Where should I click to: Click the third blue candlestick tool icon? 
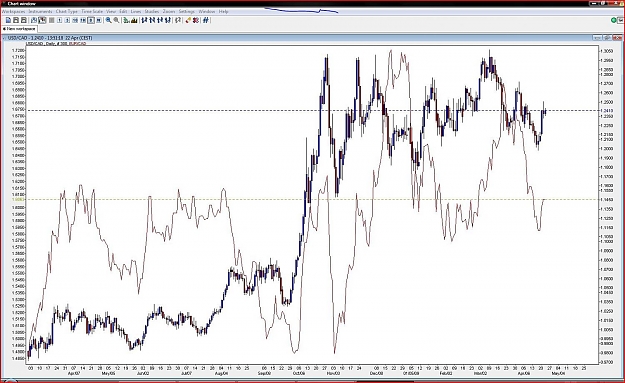160,20
